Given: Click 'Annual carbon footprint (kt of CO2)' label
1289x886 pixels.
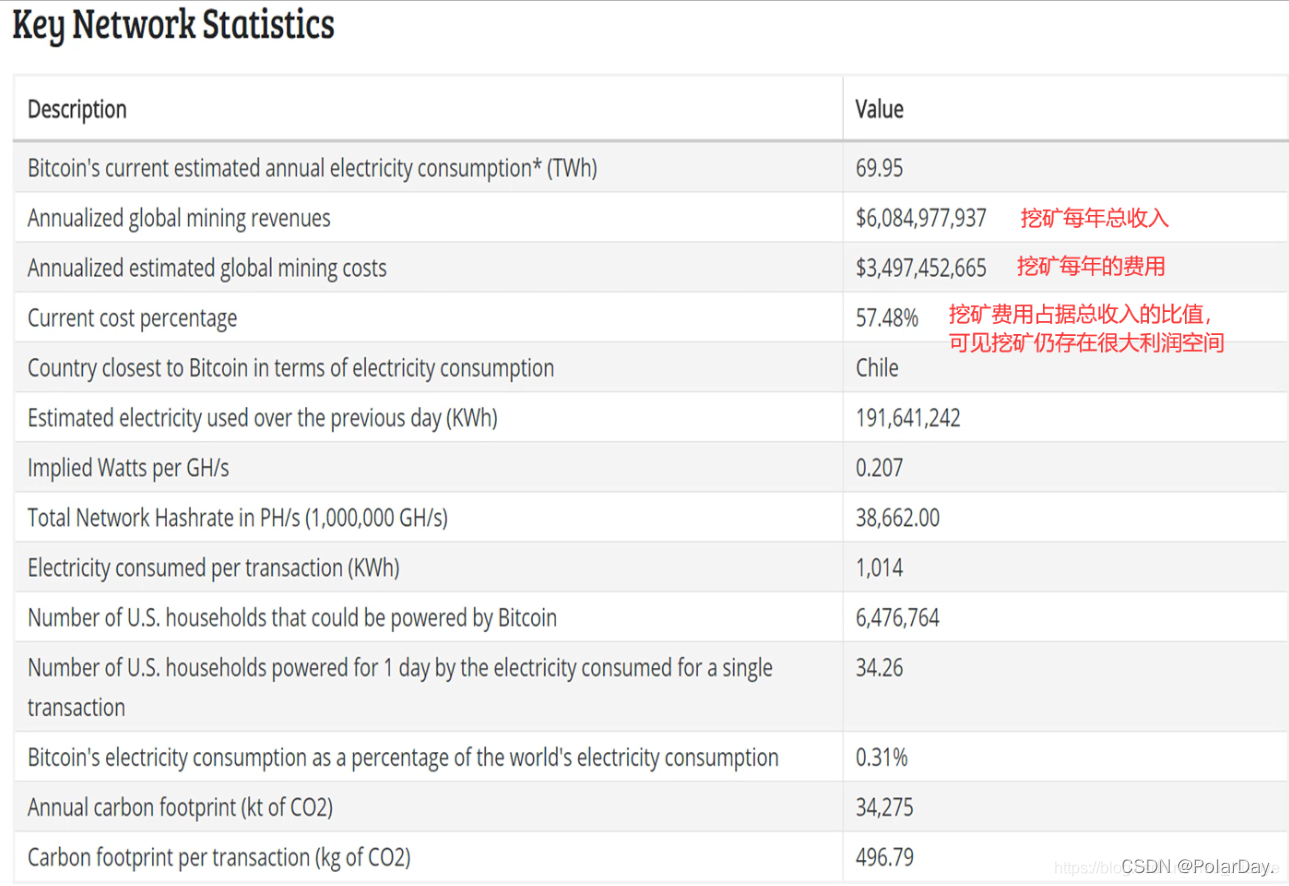Looking at the screenshot, I should (x=180, y=808).
